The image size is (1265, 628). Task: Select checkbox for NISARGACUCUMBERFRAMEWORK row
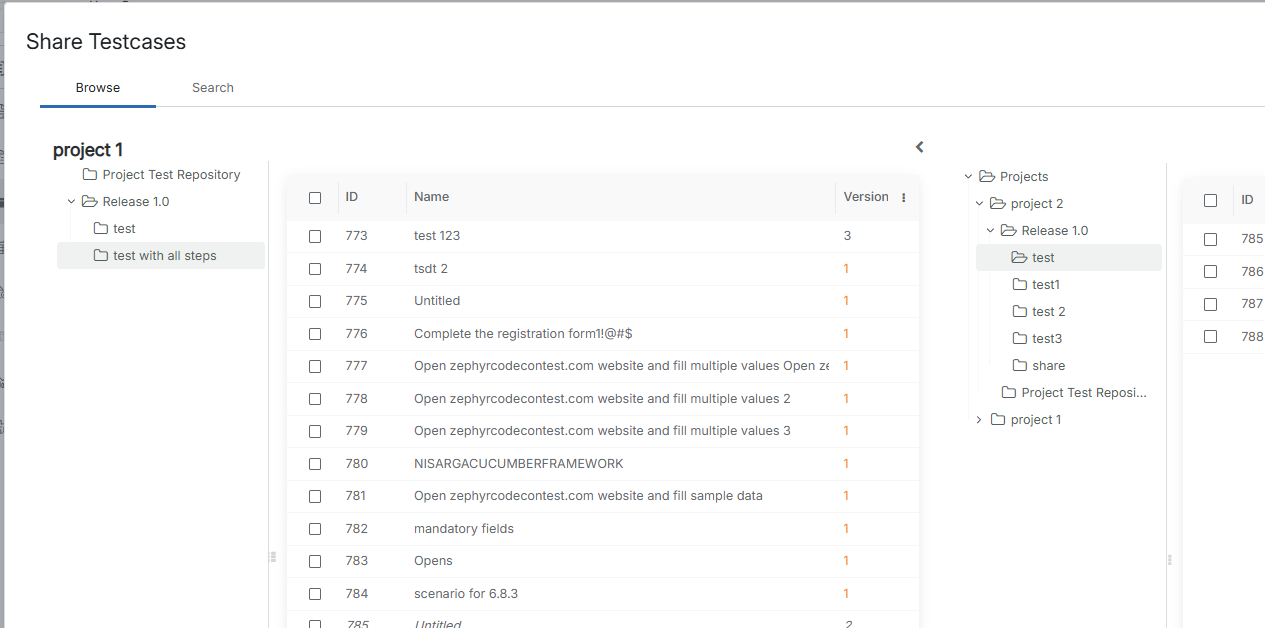(x=315, y=464)
